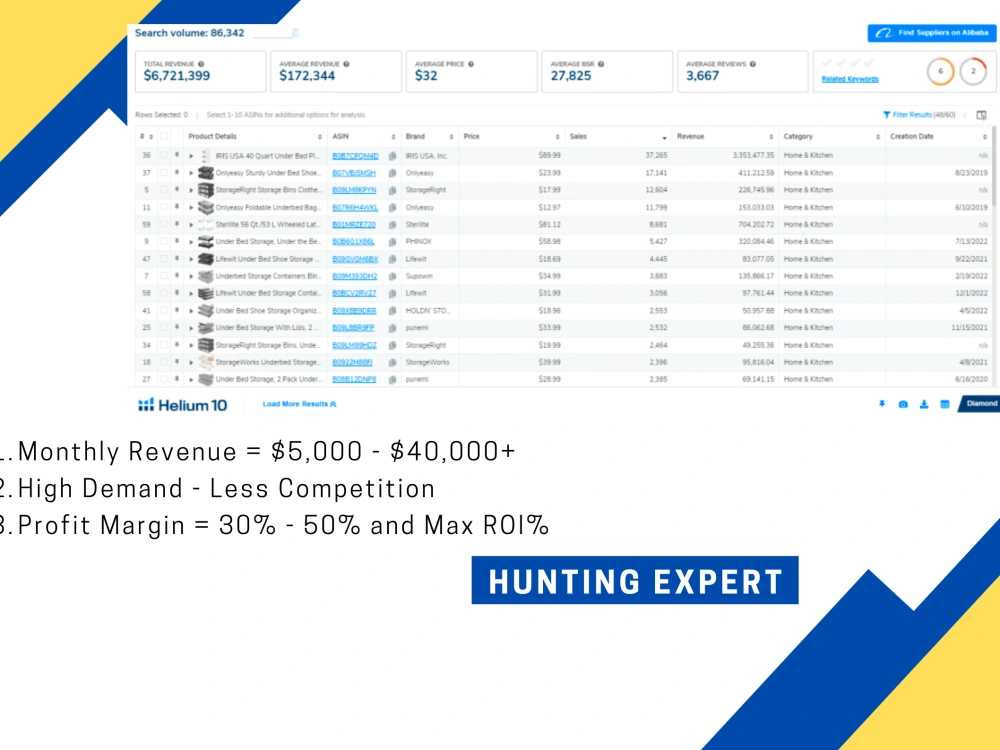The width and height of the screenshot is (1000, 750).
Task: Check the IRIS USA 40 Quart row checkbox
Action: 164,155
